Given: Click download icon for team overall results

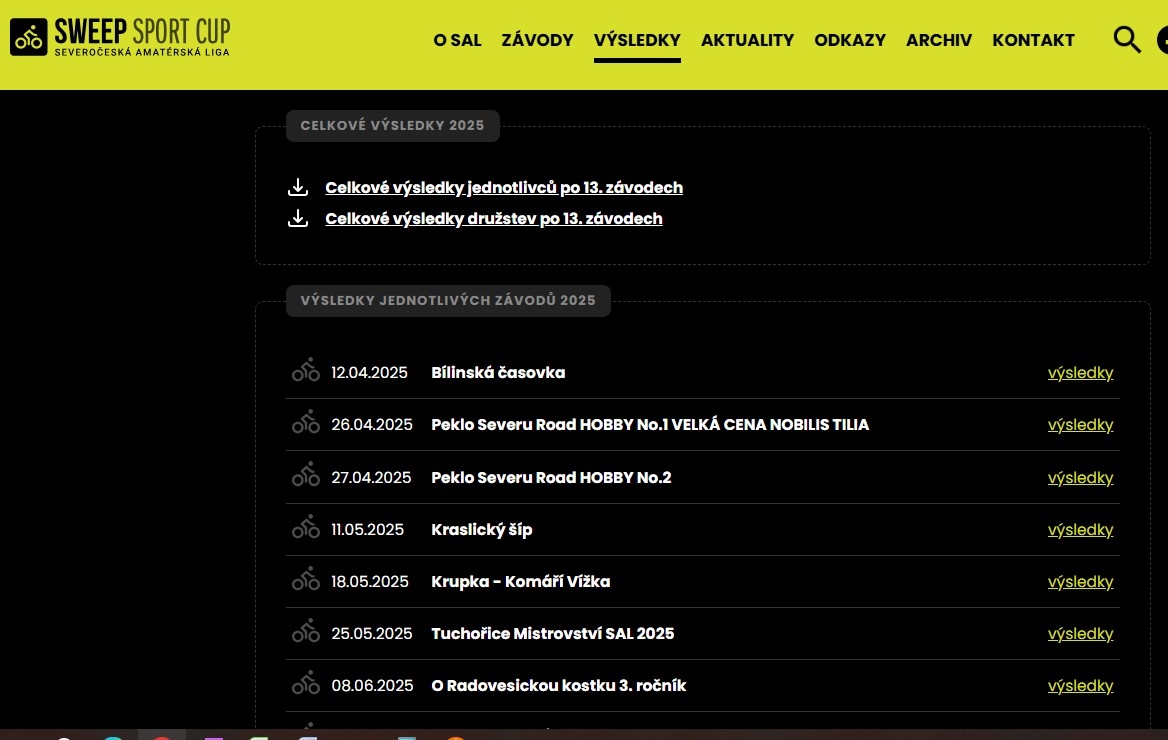Looking at the screenshot, I should [298, 219].
